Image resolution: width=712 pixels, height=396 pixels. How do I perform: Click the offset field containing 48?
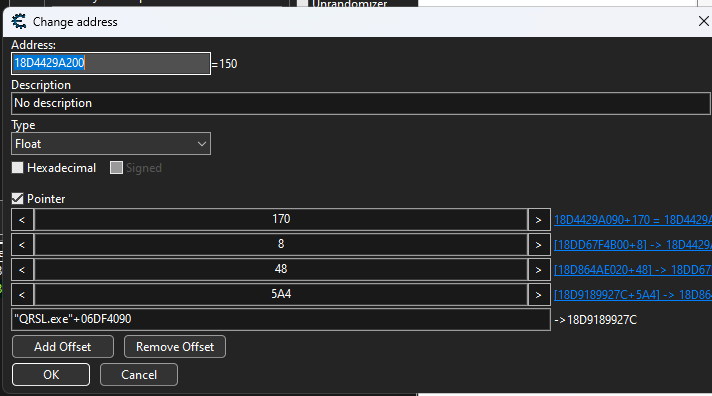[281, 270]
